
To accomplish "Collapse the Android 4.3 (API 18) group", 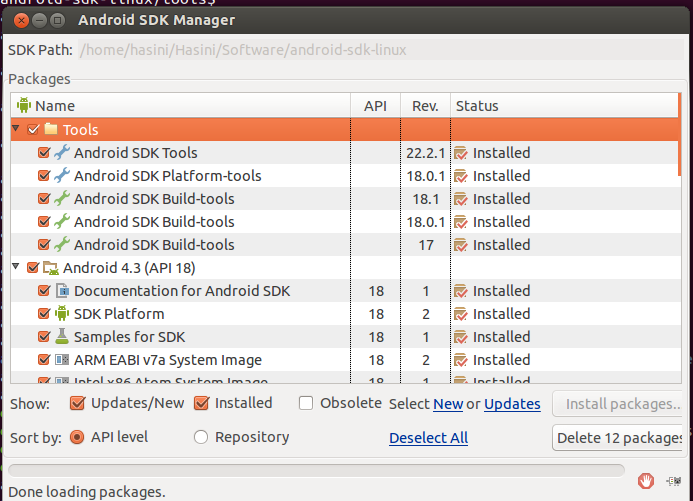I will [16, 267].
